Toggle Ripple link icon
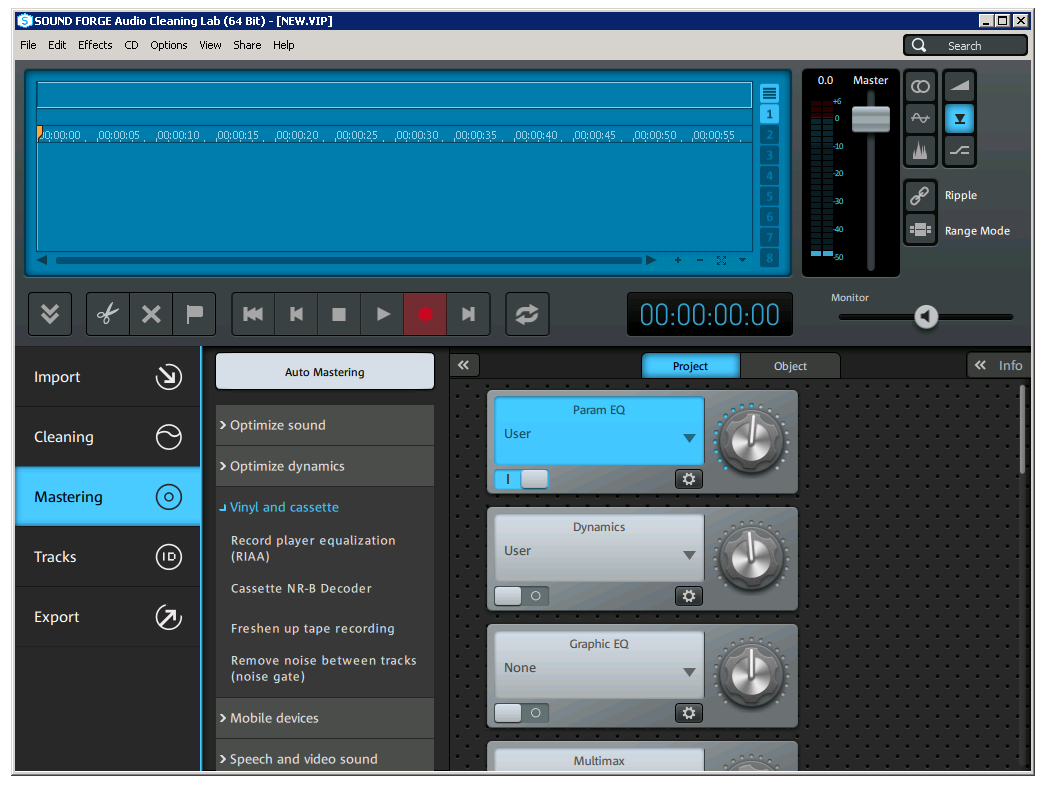 (x=921, y=195)
